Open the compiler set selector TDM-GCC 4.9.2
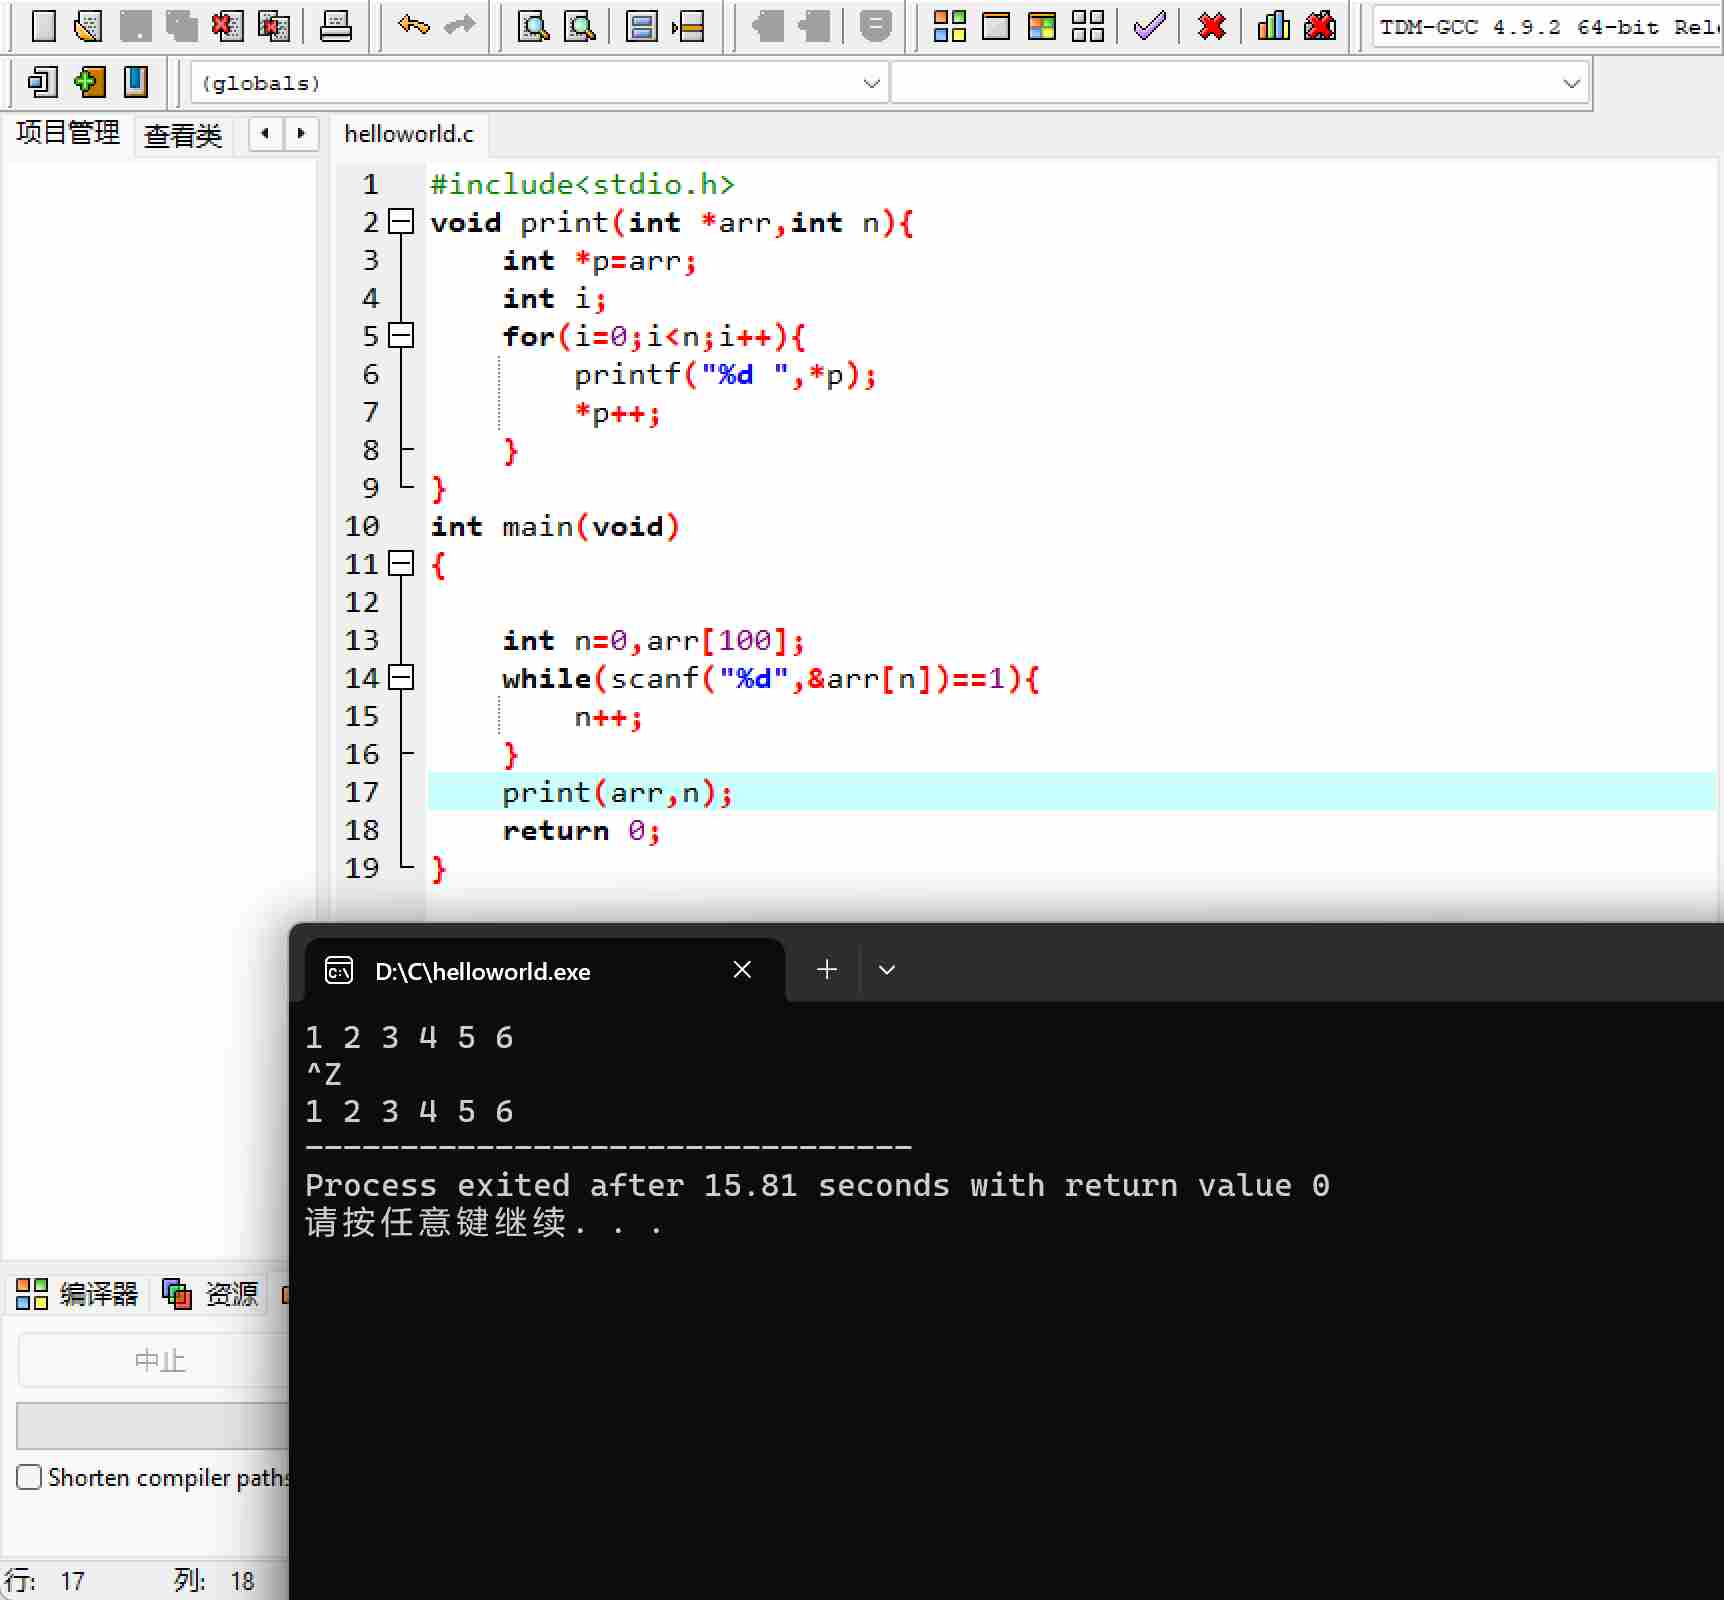Viewport: 1724px width, 1600px height. point(1547,27)
